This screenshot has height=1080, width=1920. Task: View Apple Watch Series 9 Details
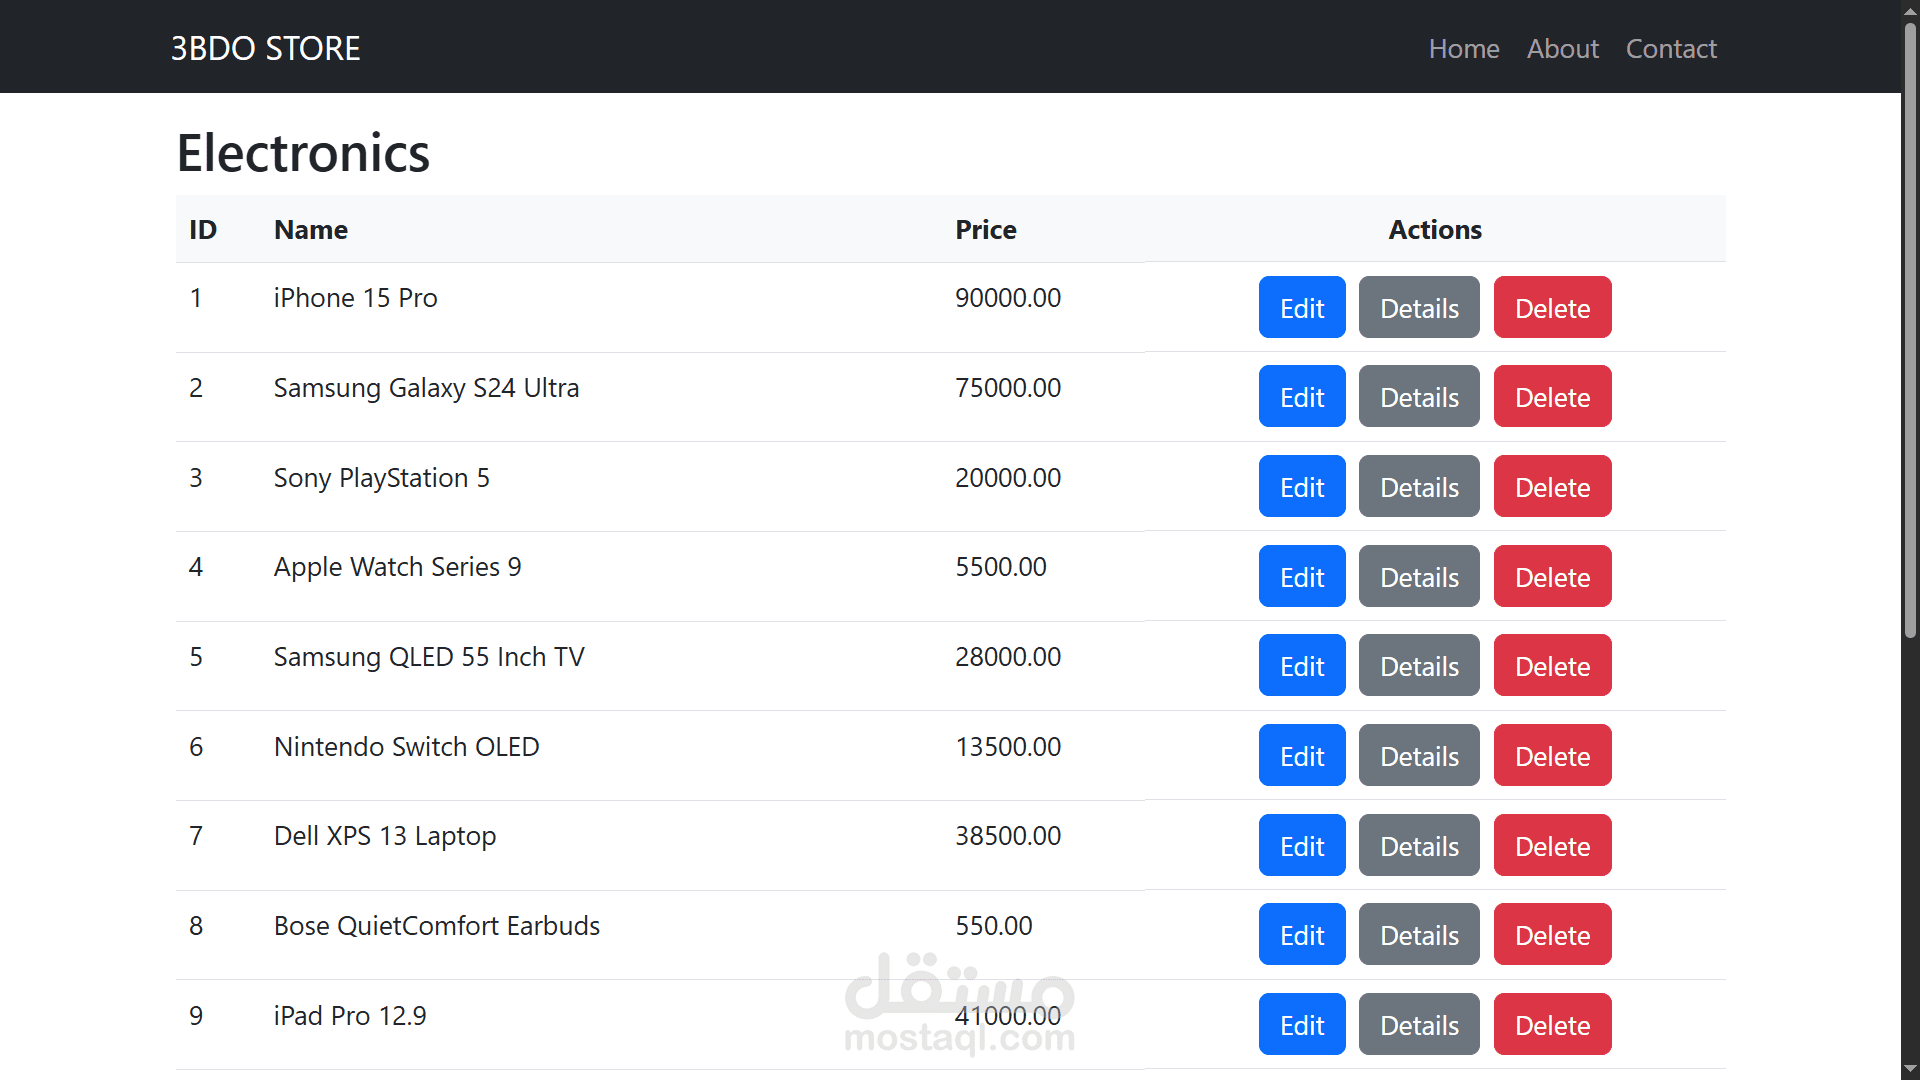point(1419,576)
